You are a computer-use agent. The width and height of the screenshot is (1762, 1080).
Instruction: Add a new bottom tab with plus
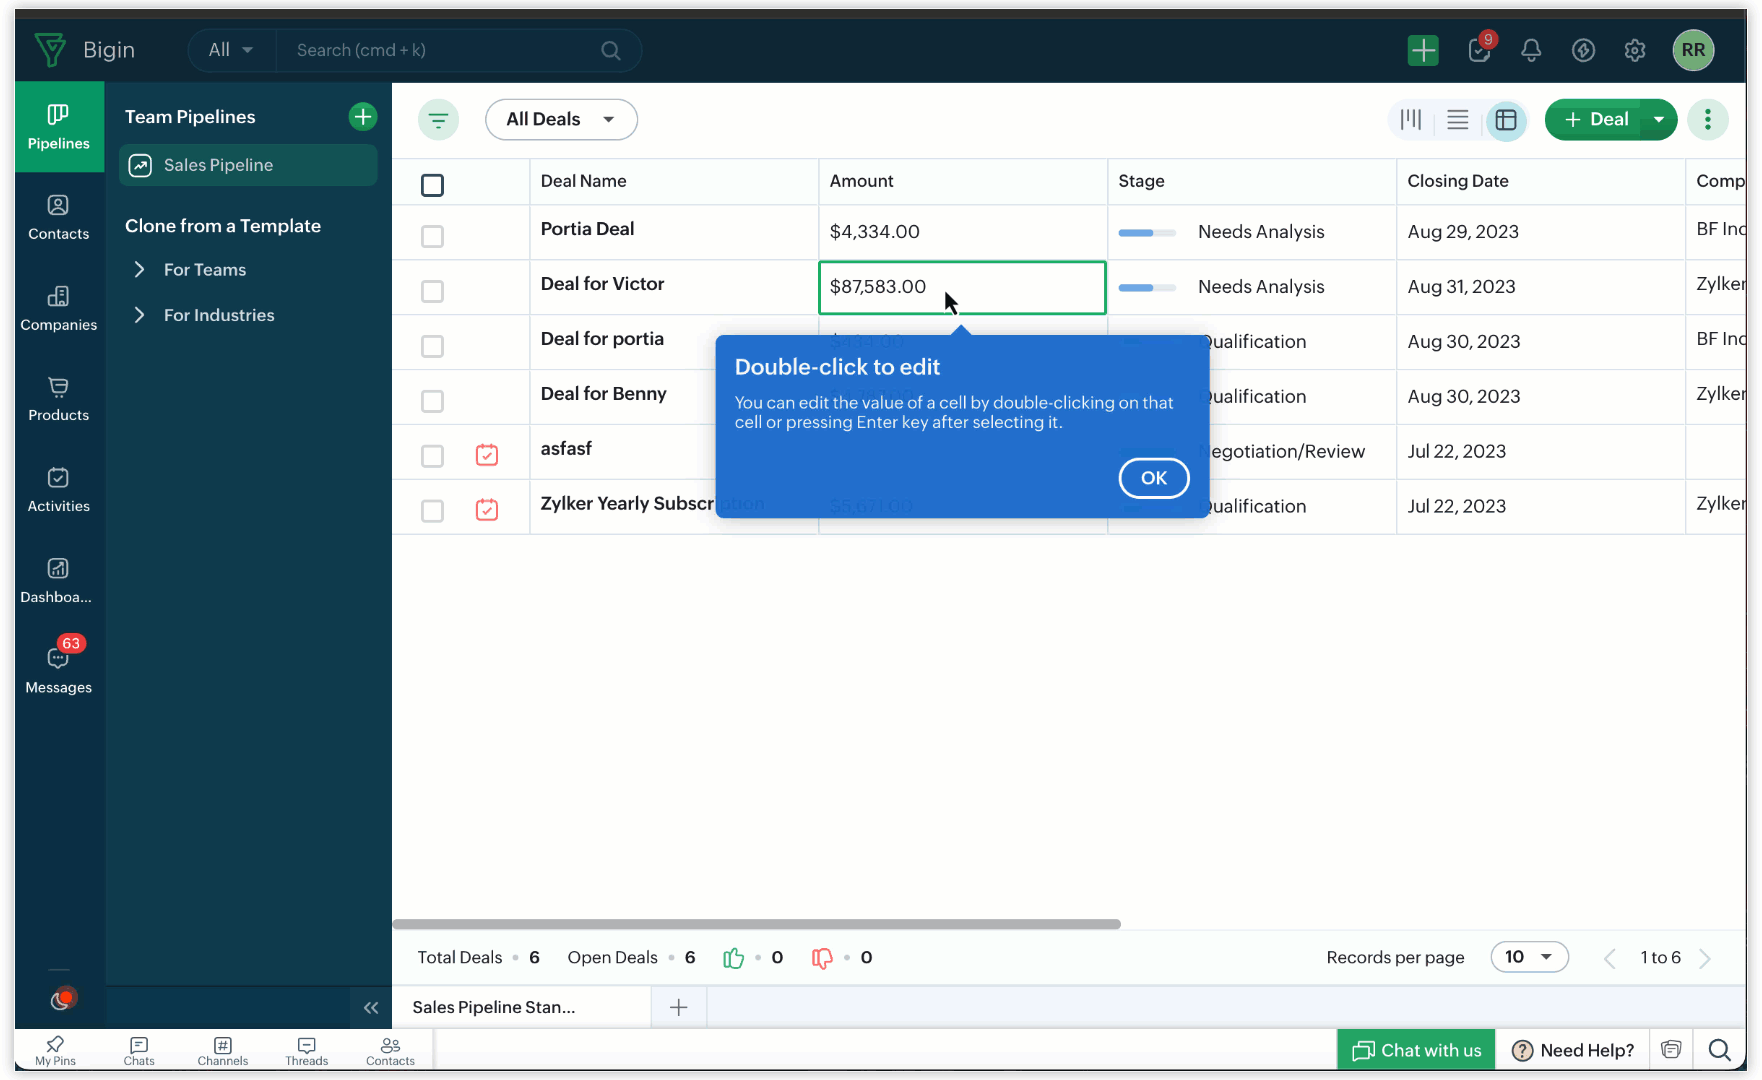679,1007
